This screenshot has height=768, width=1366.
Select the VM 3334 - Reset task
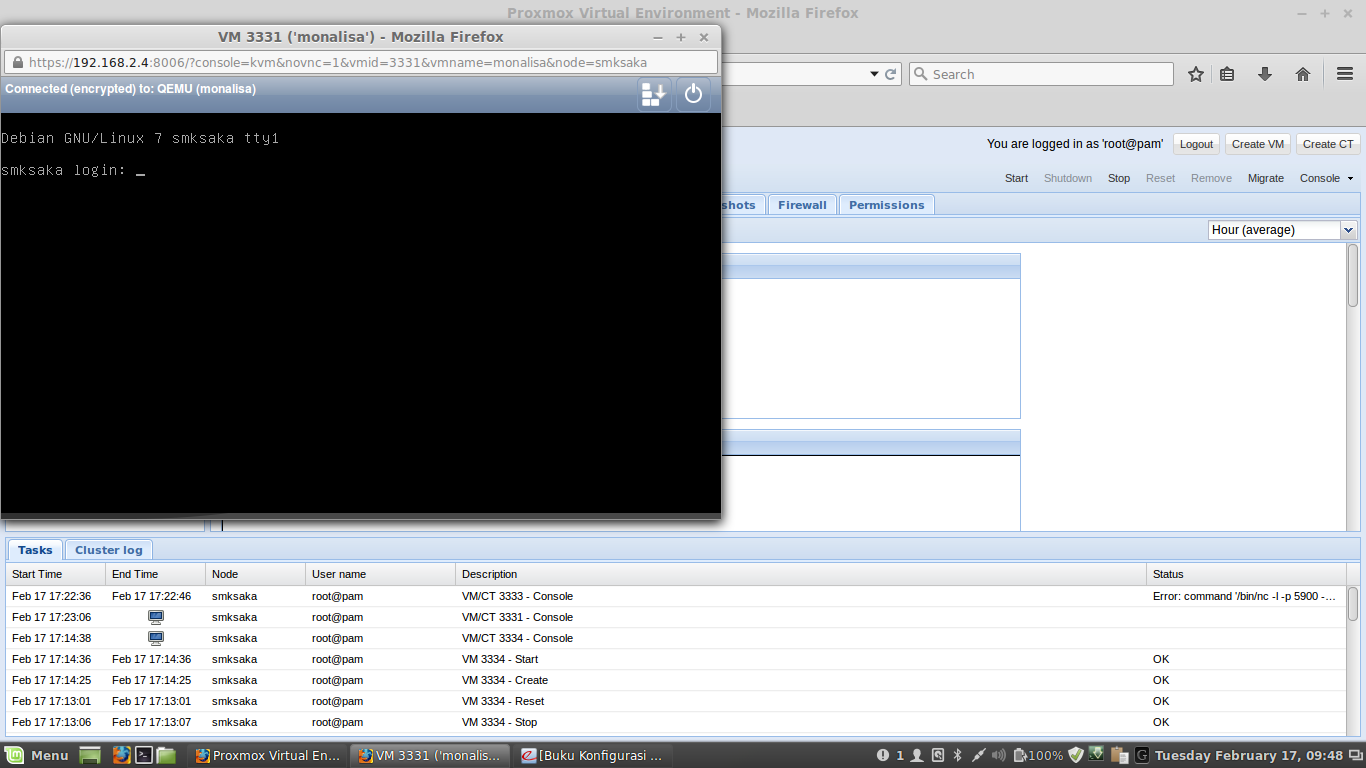pyautogui.click(x=676, y=701)
